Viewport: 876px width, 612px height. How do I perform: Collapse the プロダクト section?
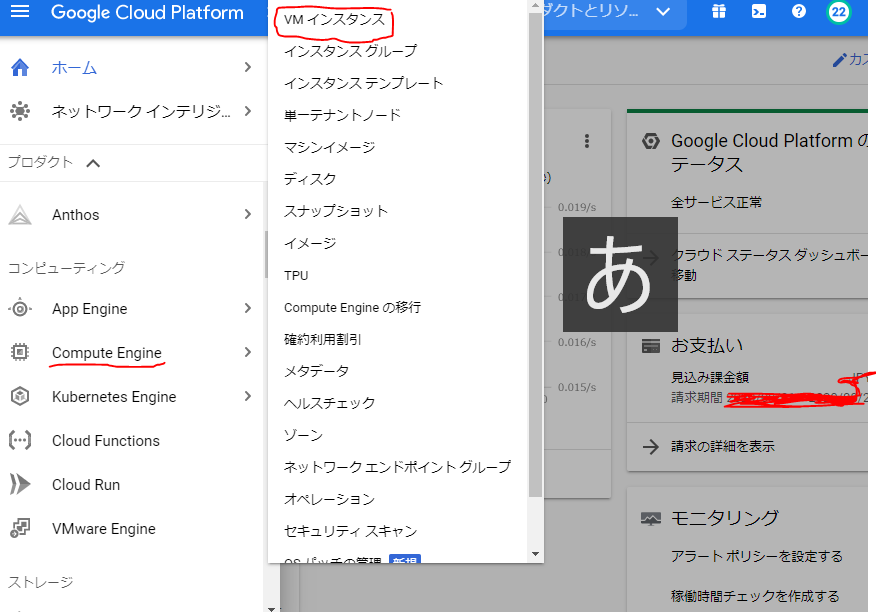[x=93, y=163]
